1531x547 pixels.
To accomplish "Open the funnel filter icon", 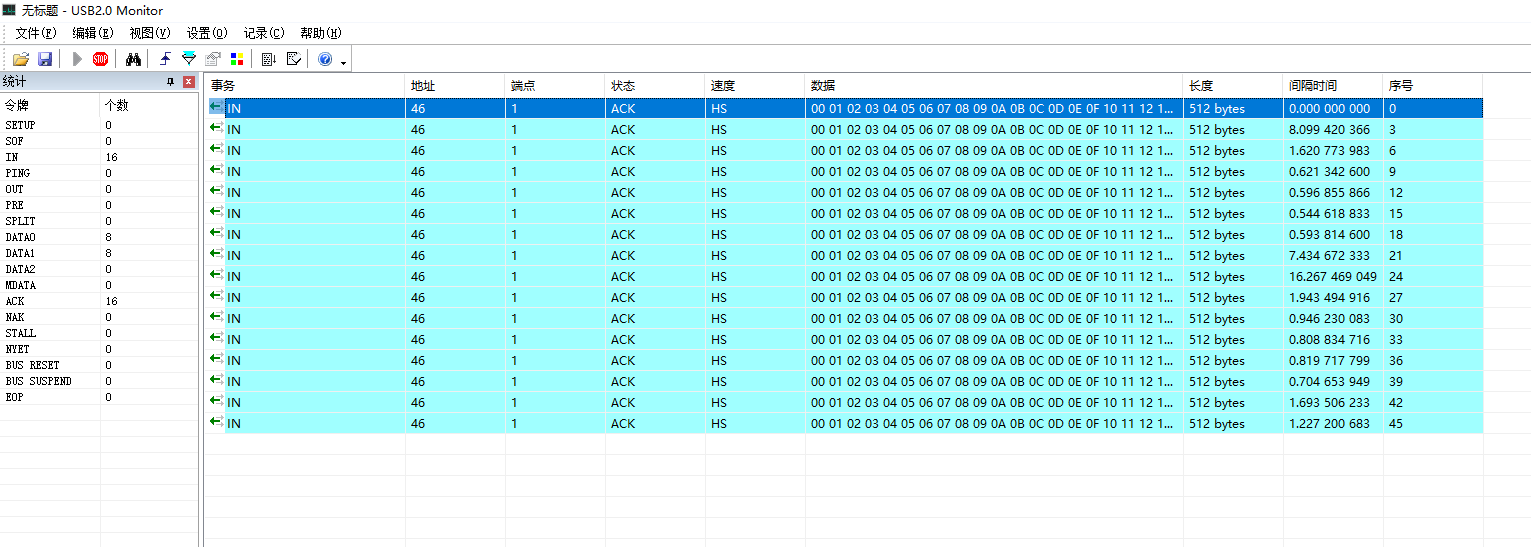I will (x=189, y=60).
